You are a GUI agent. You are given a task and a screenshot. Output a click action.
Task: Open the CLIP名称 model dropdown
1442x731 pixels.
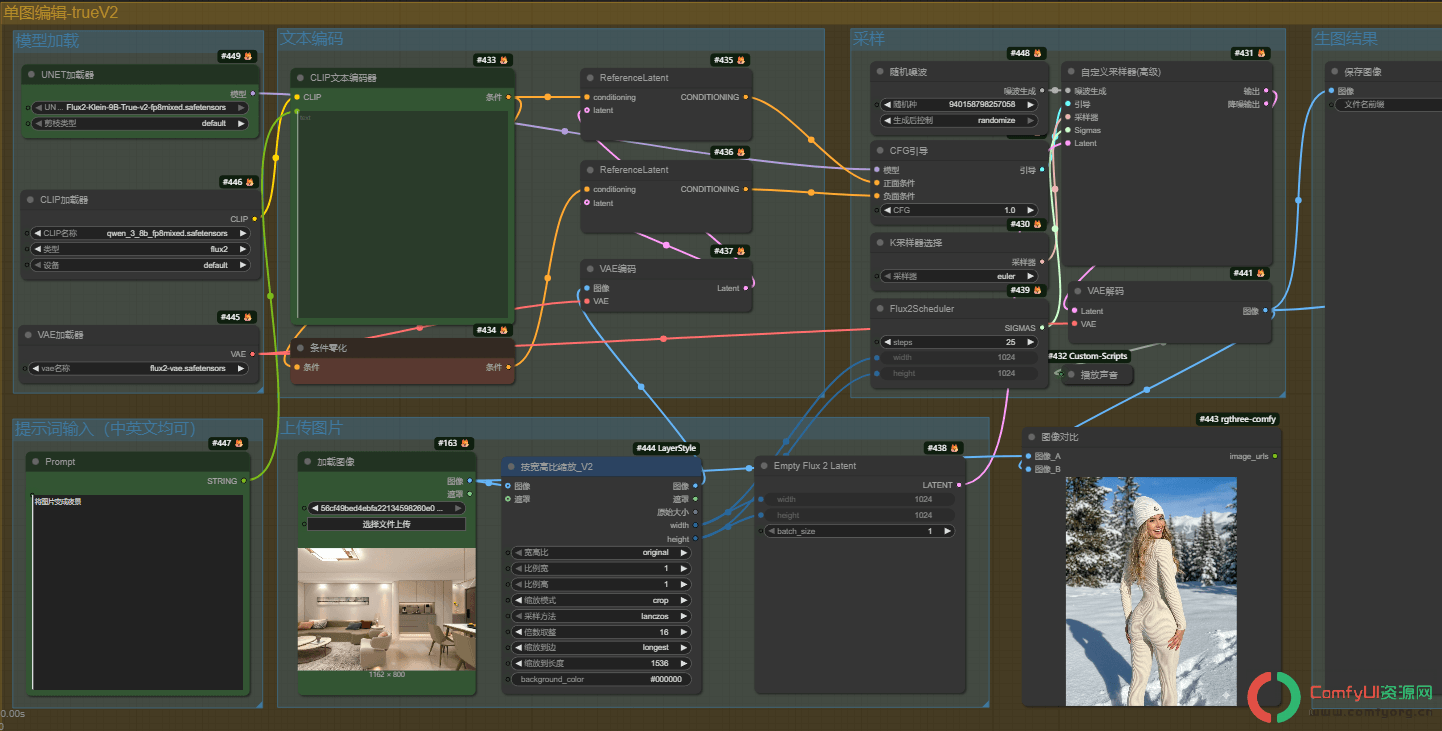coord(140,233)
